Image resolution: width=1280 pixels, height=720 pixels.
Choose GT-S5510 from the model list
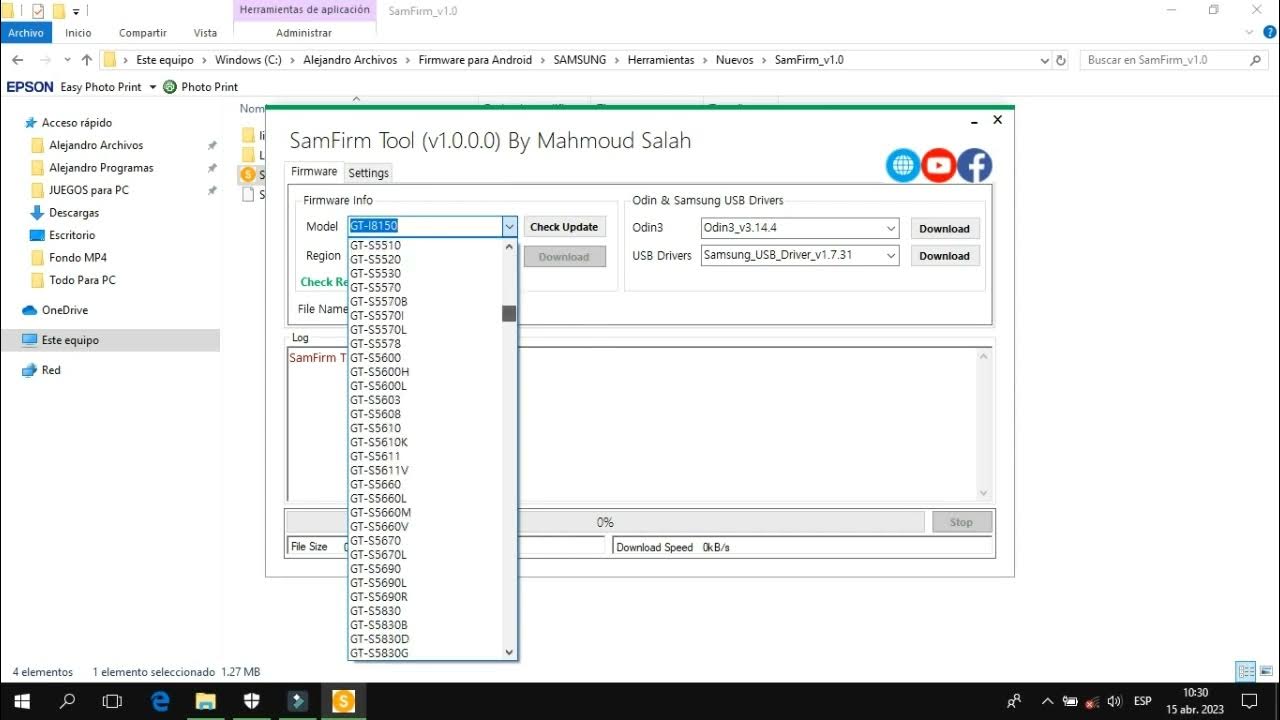coord(425,245)
